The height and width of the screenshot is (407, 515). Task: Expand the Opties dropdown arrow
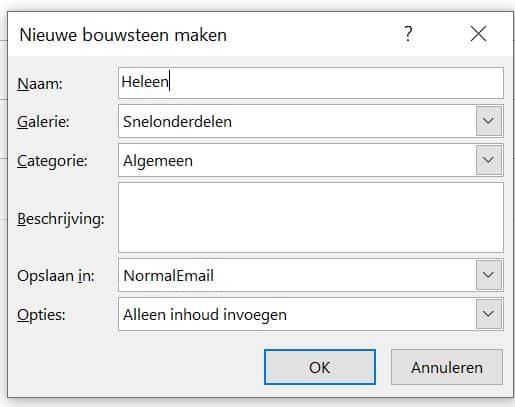489,314
